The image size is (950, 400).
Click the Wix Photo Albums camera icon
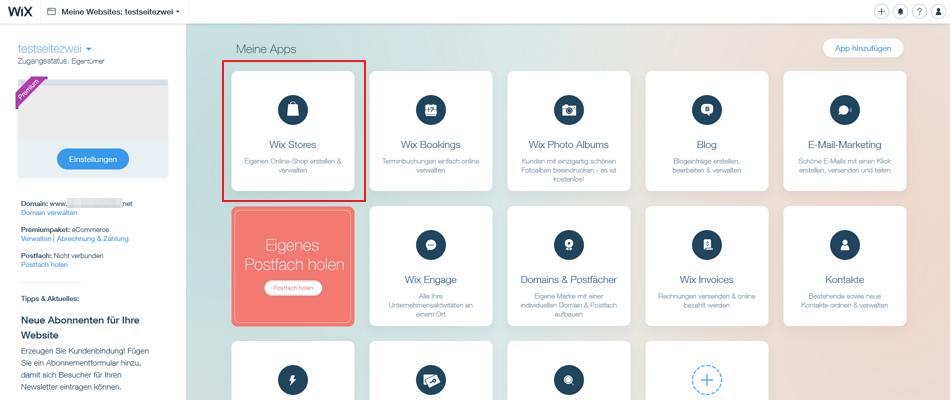(569, 109)
